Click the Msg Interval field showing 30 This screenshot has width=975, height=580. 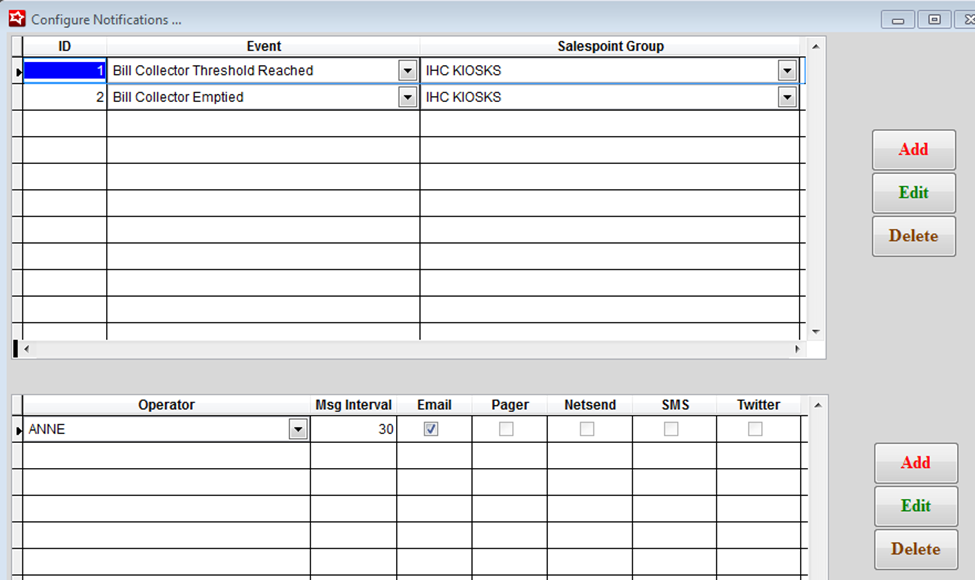click(x=353, y=430)
